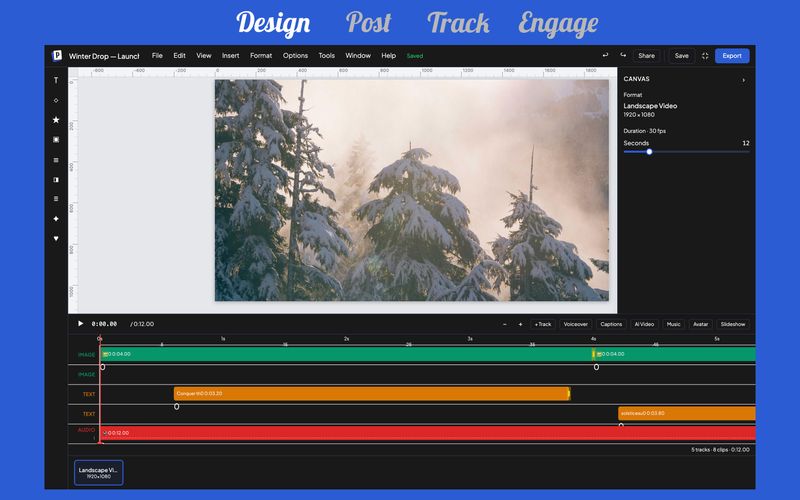This screenshot has height=500, width=800.
Task: Click the Seconds duration slider handle
Action: point(649,152)
